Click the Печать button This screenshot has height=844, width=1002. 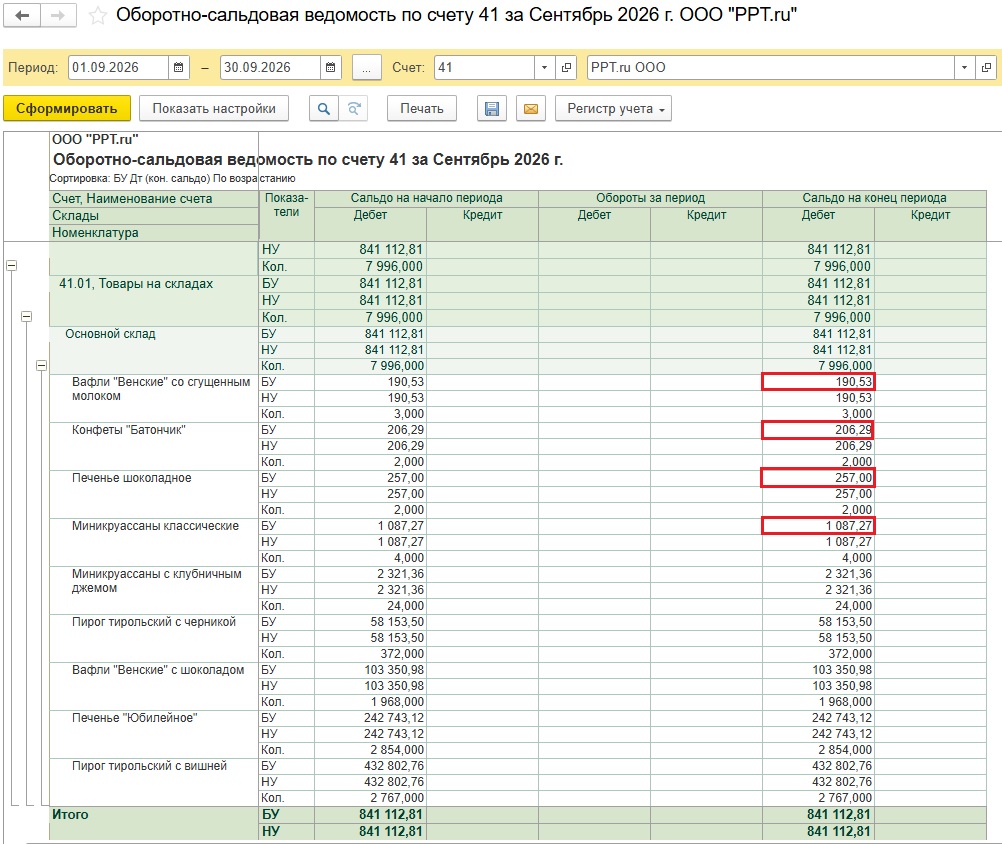click(x=422, y=109)
